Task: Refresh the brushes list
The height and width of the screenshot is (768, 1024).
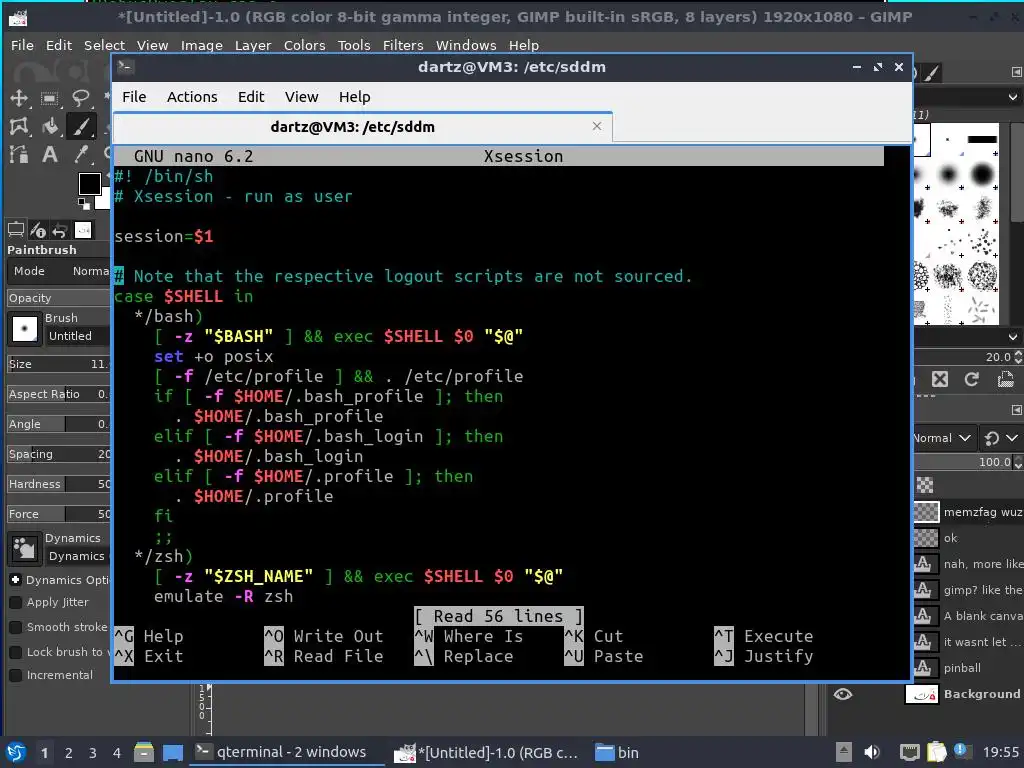Action: (972, 379)
